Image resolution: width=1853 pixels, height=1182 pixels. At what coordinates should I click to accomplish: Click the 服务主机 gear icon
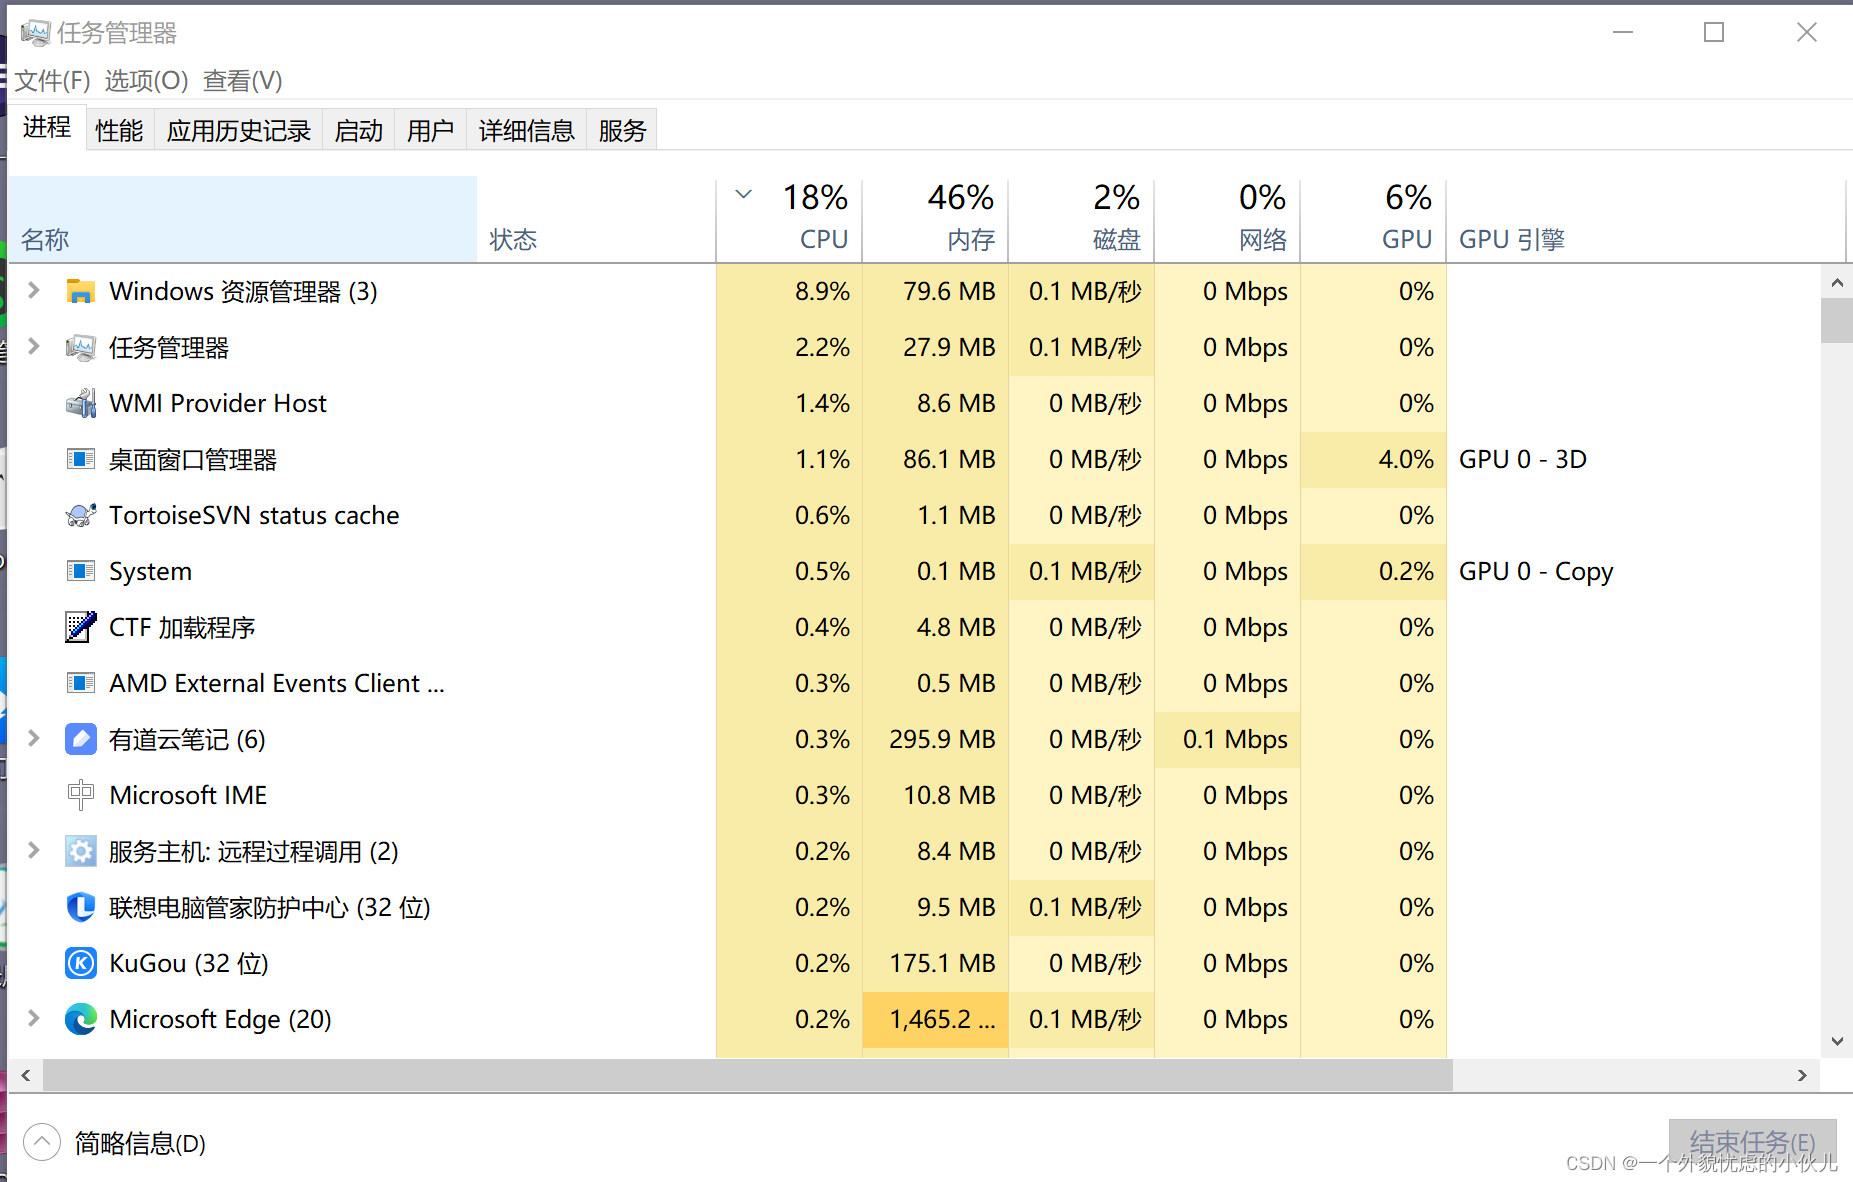click(80, 851)
